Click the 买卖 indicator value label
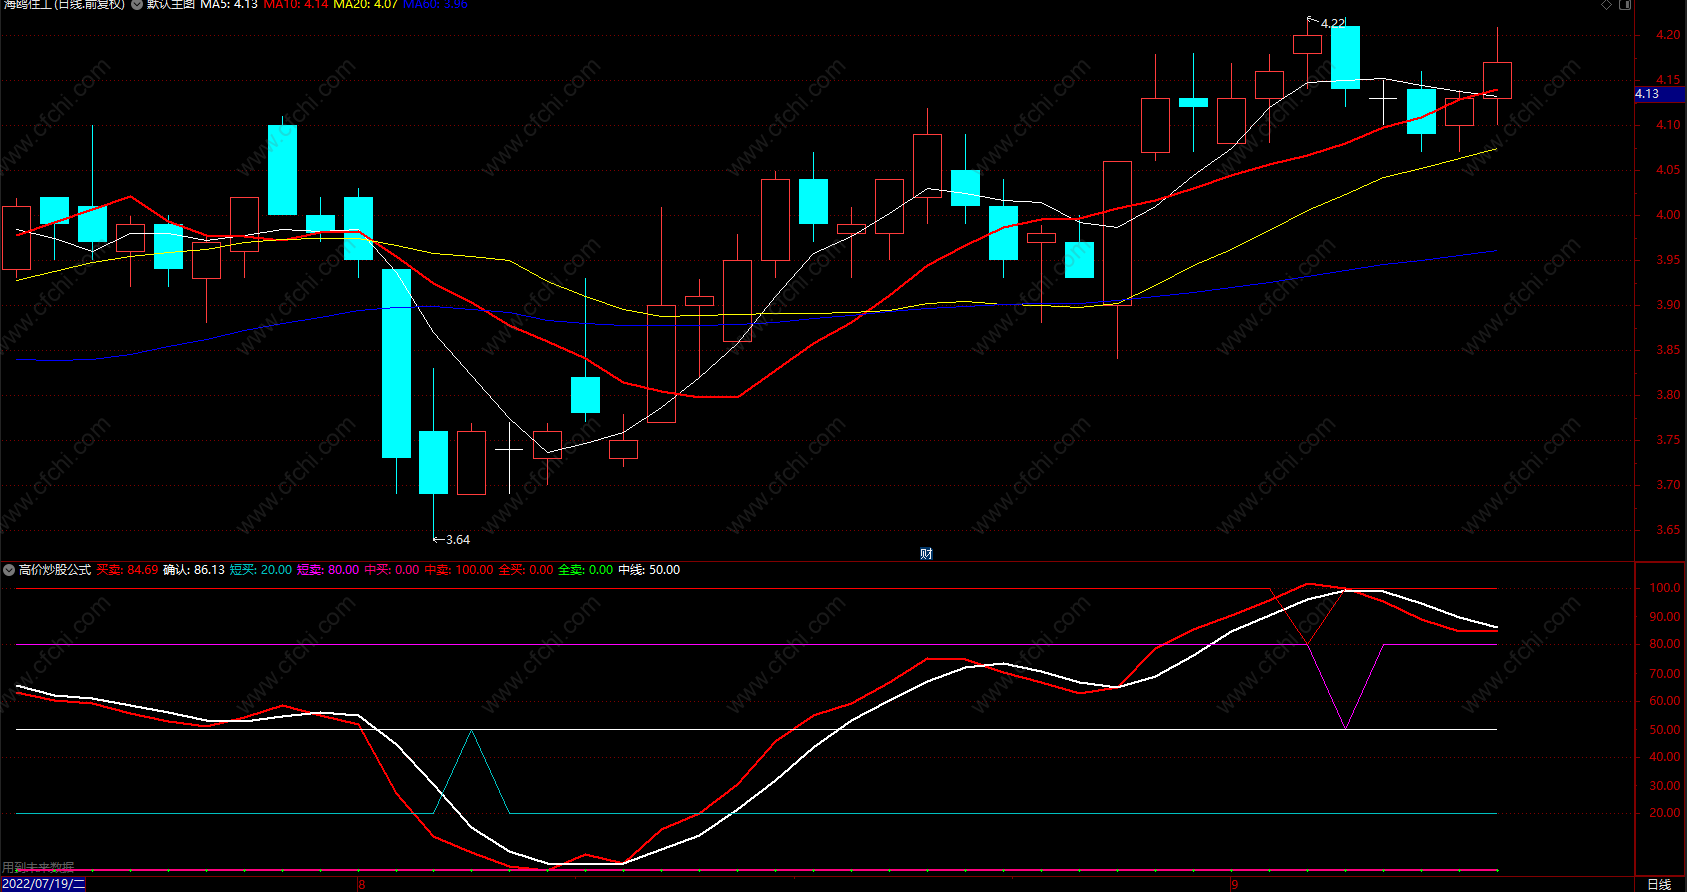Image resolution: width=1687 pixels, height=892 pixels. coord(127,570)
